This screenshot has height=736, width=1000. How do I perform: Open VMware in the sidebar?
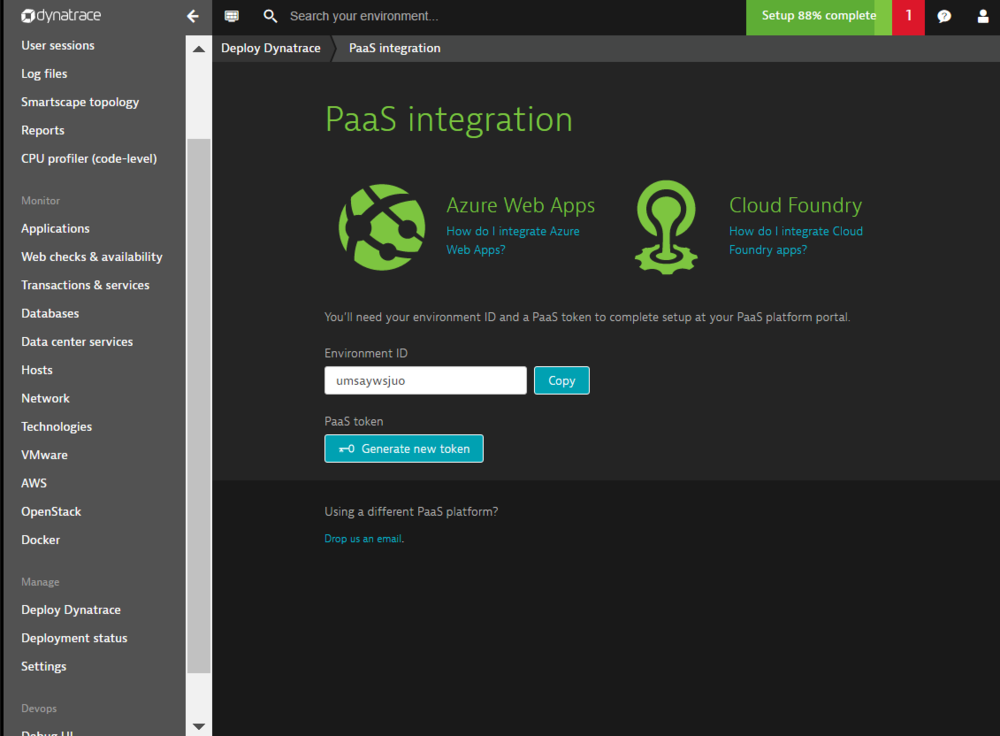44,455
